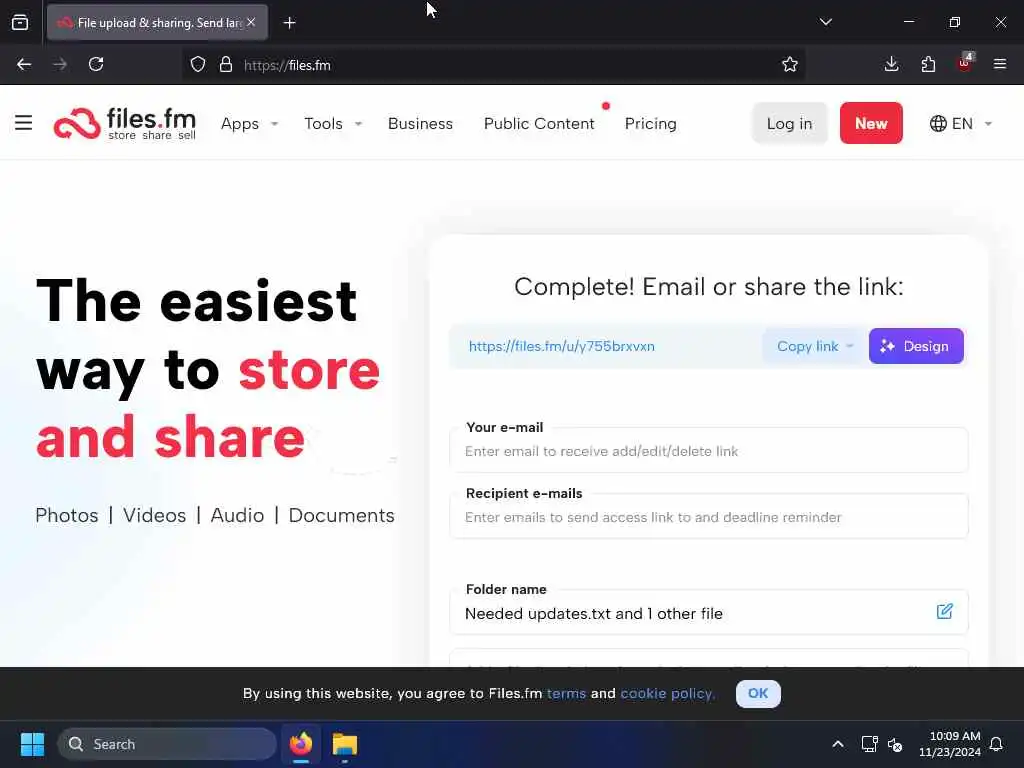Switch to Firefox in the taskbar
The image size is (1024, 768).
pyautogui.click(x=301, y=744)
